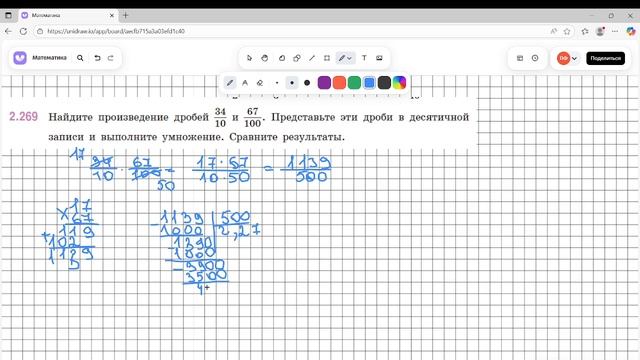Set the largest stroke thickness
The width and height of the screenshot is (640, 360).
tap(307, 83)
